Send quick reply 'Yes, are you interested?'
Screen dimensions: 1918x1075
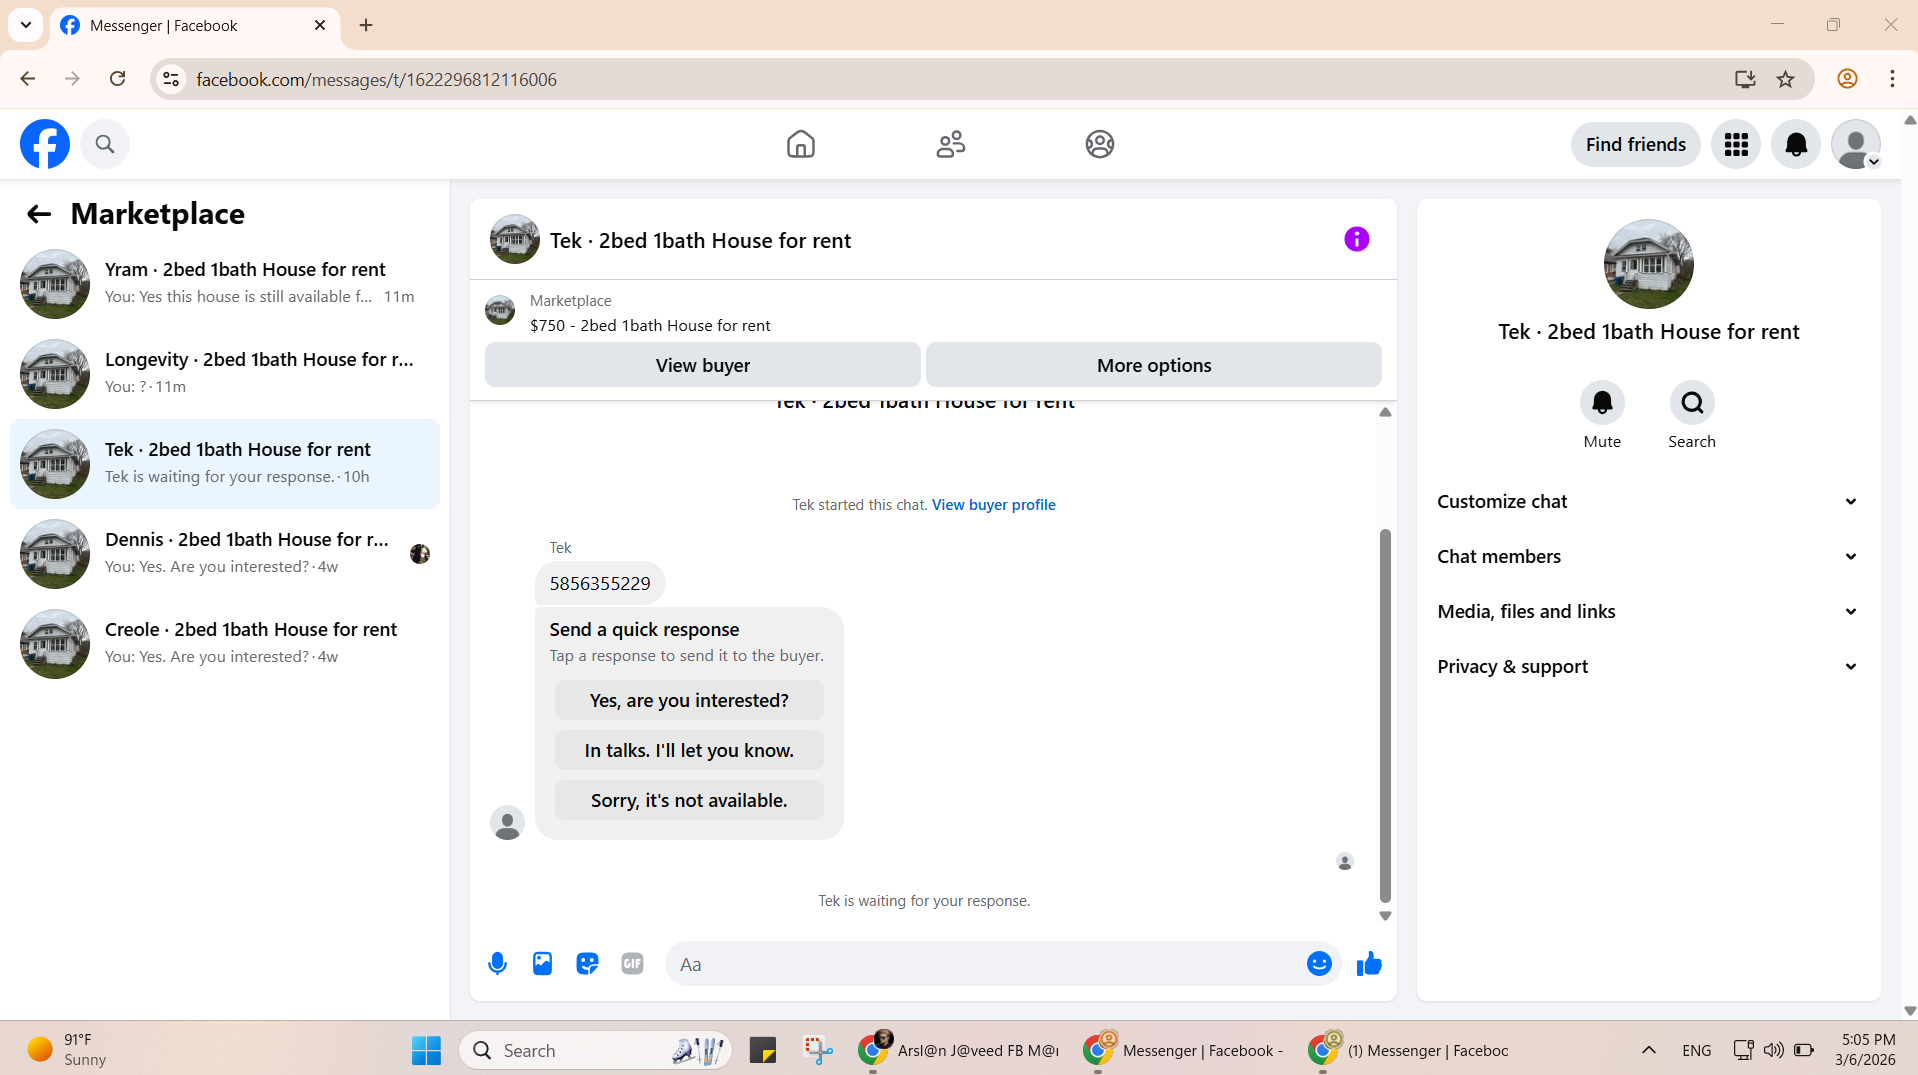(x=689, y=700)
